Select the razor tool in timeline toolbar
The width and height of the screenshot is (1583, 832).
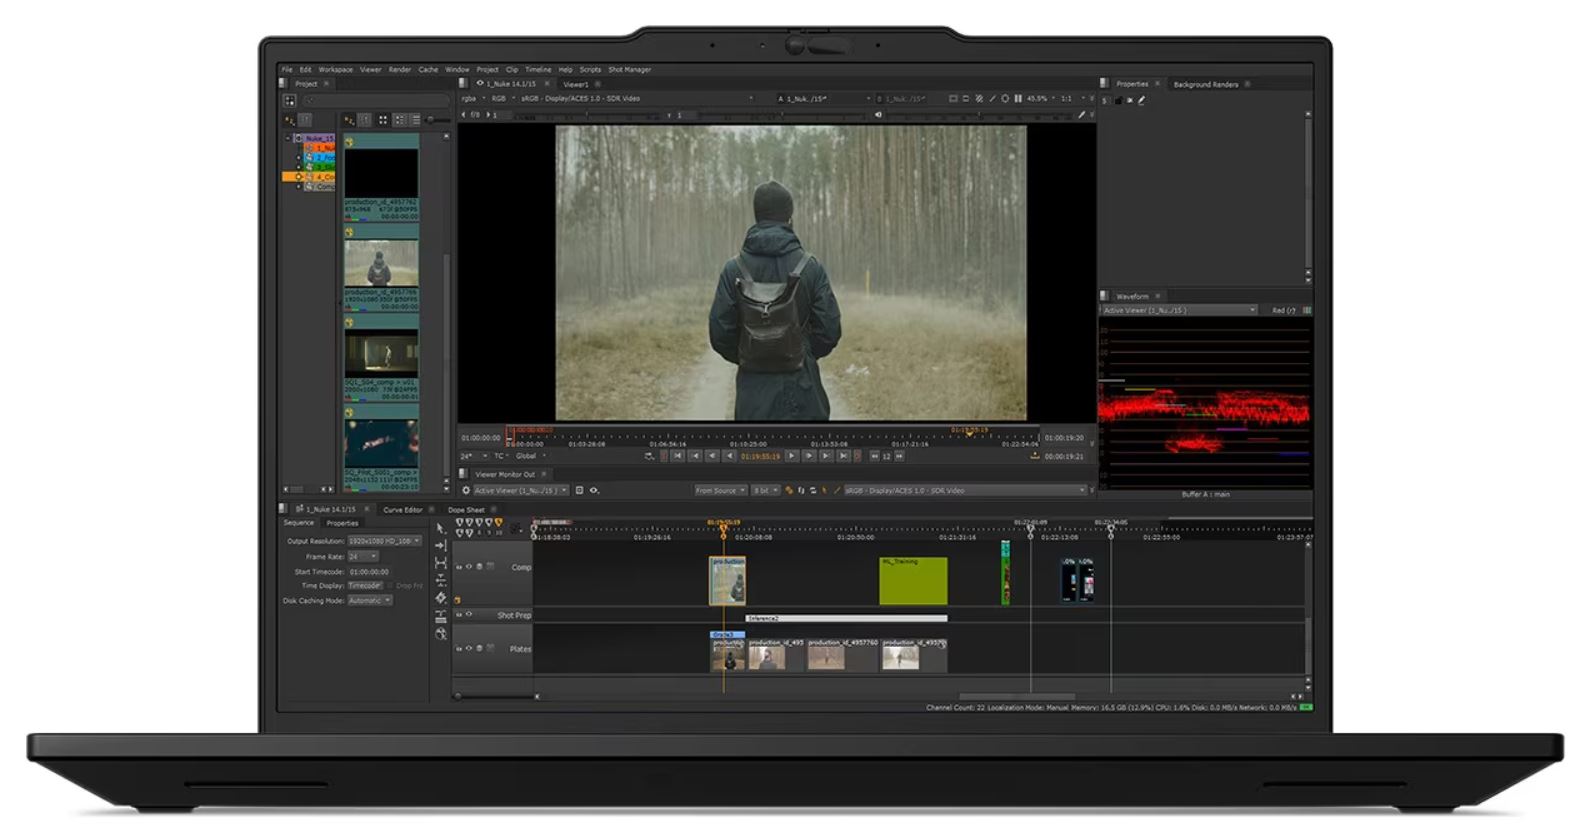coord(441,598)
